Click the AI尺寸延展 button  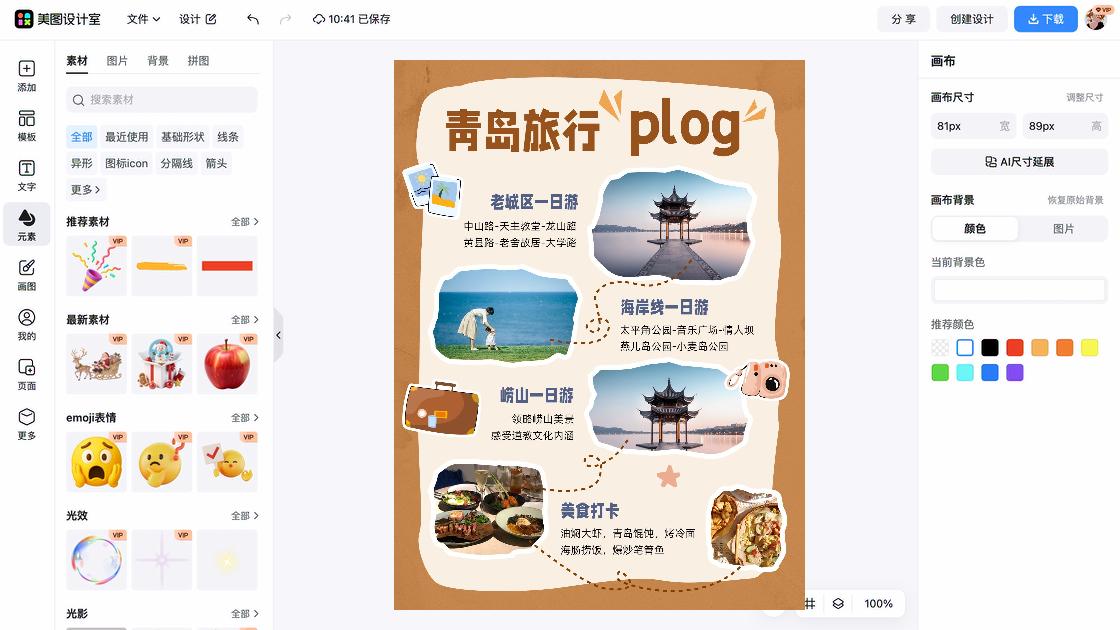pos(1019,162)
